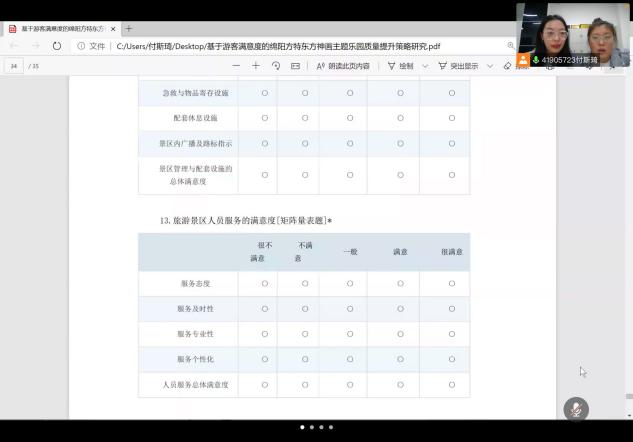Click the 服务及时性 row label

(x=195, y=309)
